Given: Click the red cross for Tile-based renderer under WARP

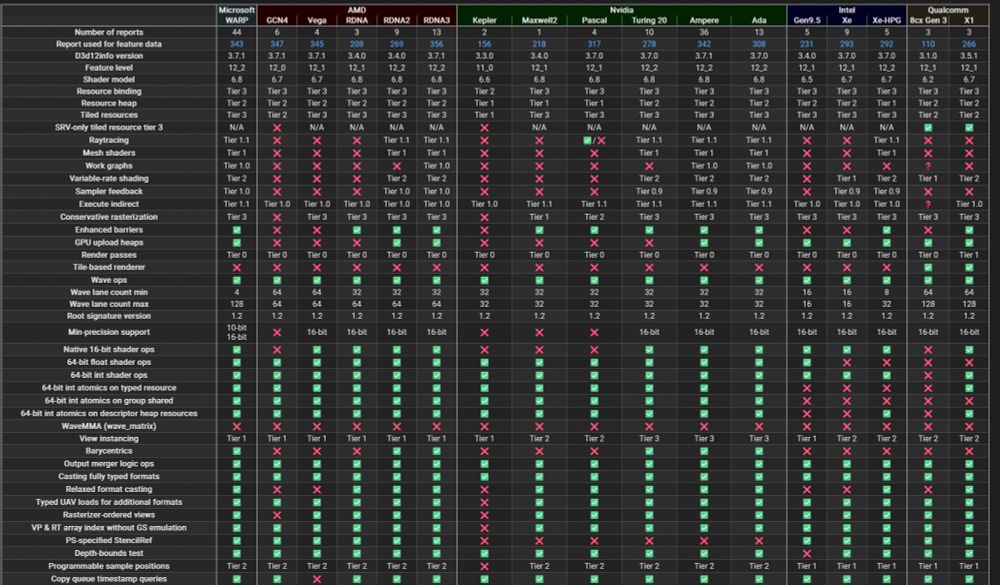Looking at the screenshot, I should pyautogui.click(x=237, y=267).
